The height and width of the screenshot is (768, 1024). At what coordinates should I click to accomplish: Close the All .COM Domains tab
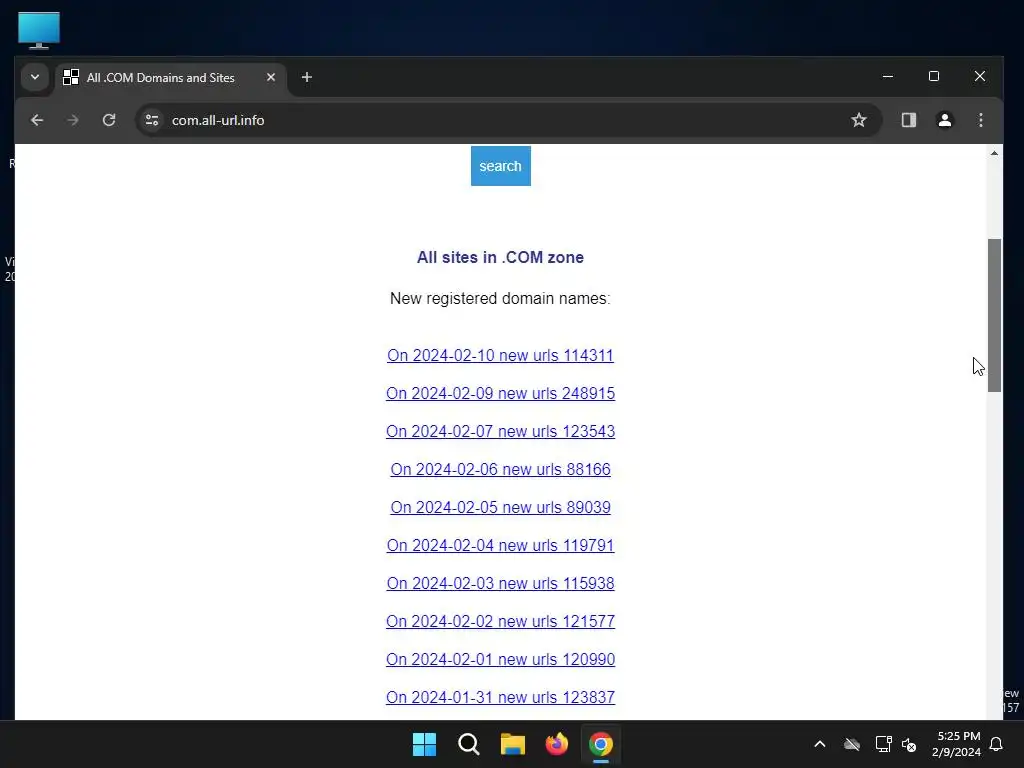[x=271, y=77]
